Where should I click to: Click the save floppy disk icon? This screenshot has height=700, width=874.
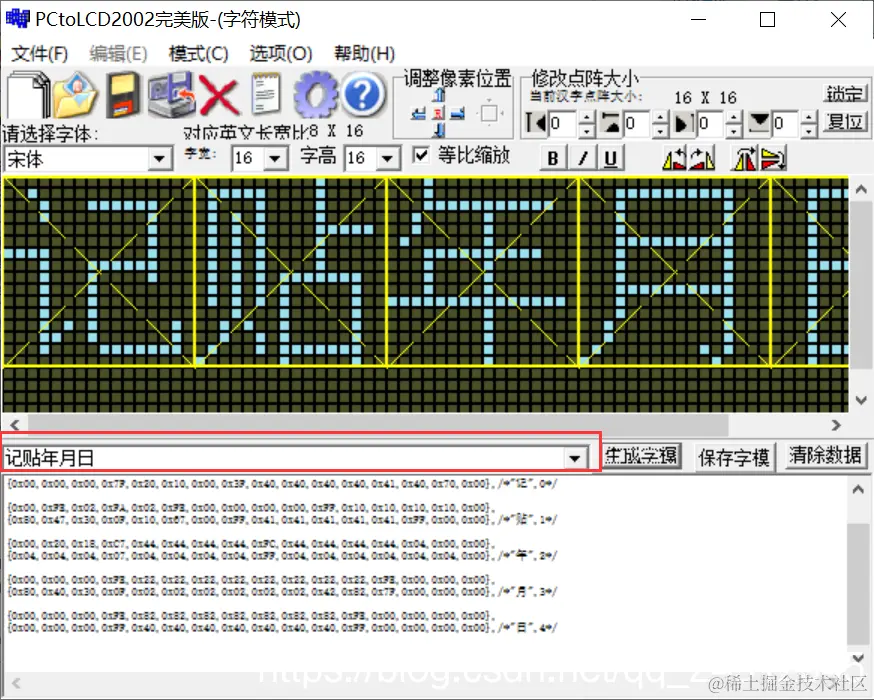pyautogui.click(x=120, y=95)
